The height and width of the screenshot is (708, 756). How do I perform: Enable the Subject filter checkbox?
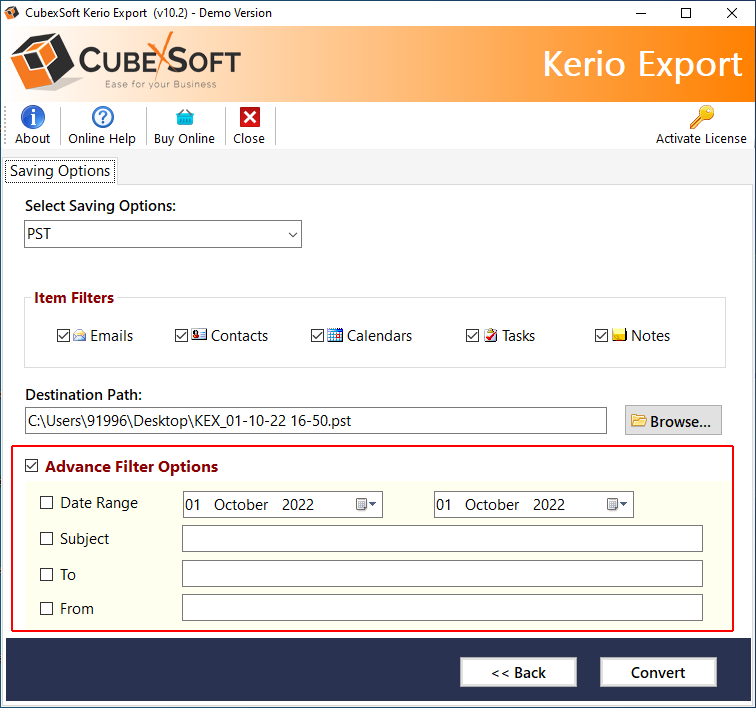pyautogui.click(x=46, y=538)
